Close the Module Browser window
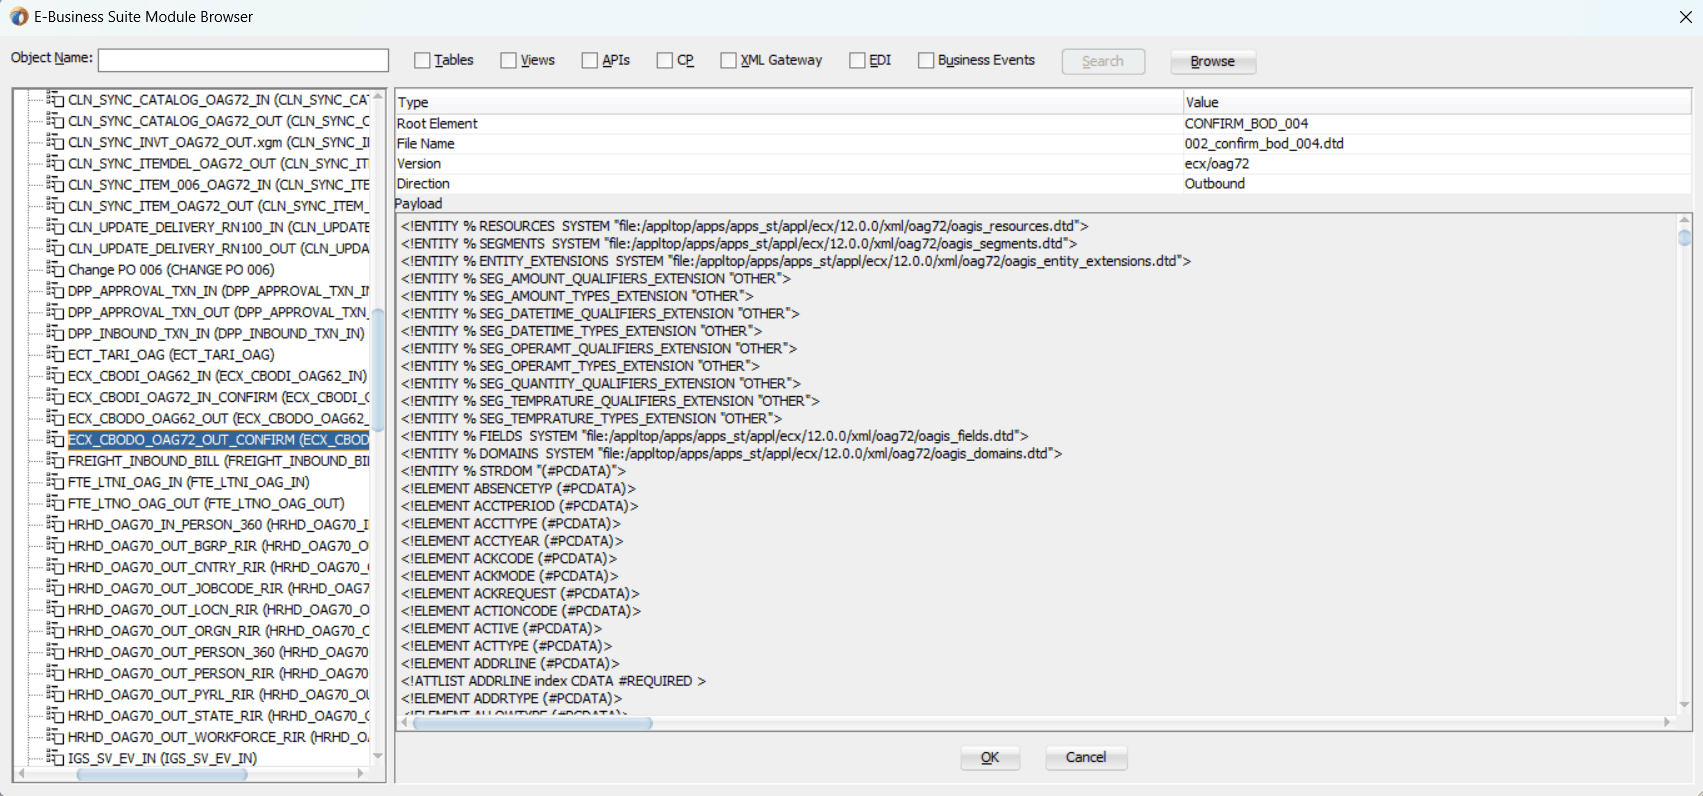 pos(1685,17)
